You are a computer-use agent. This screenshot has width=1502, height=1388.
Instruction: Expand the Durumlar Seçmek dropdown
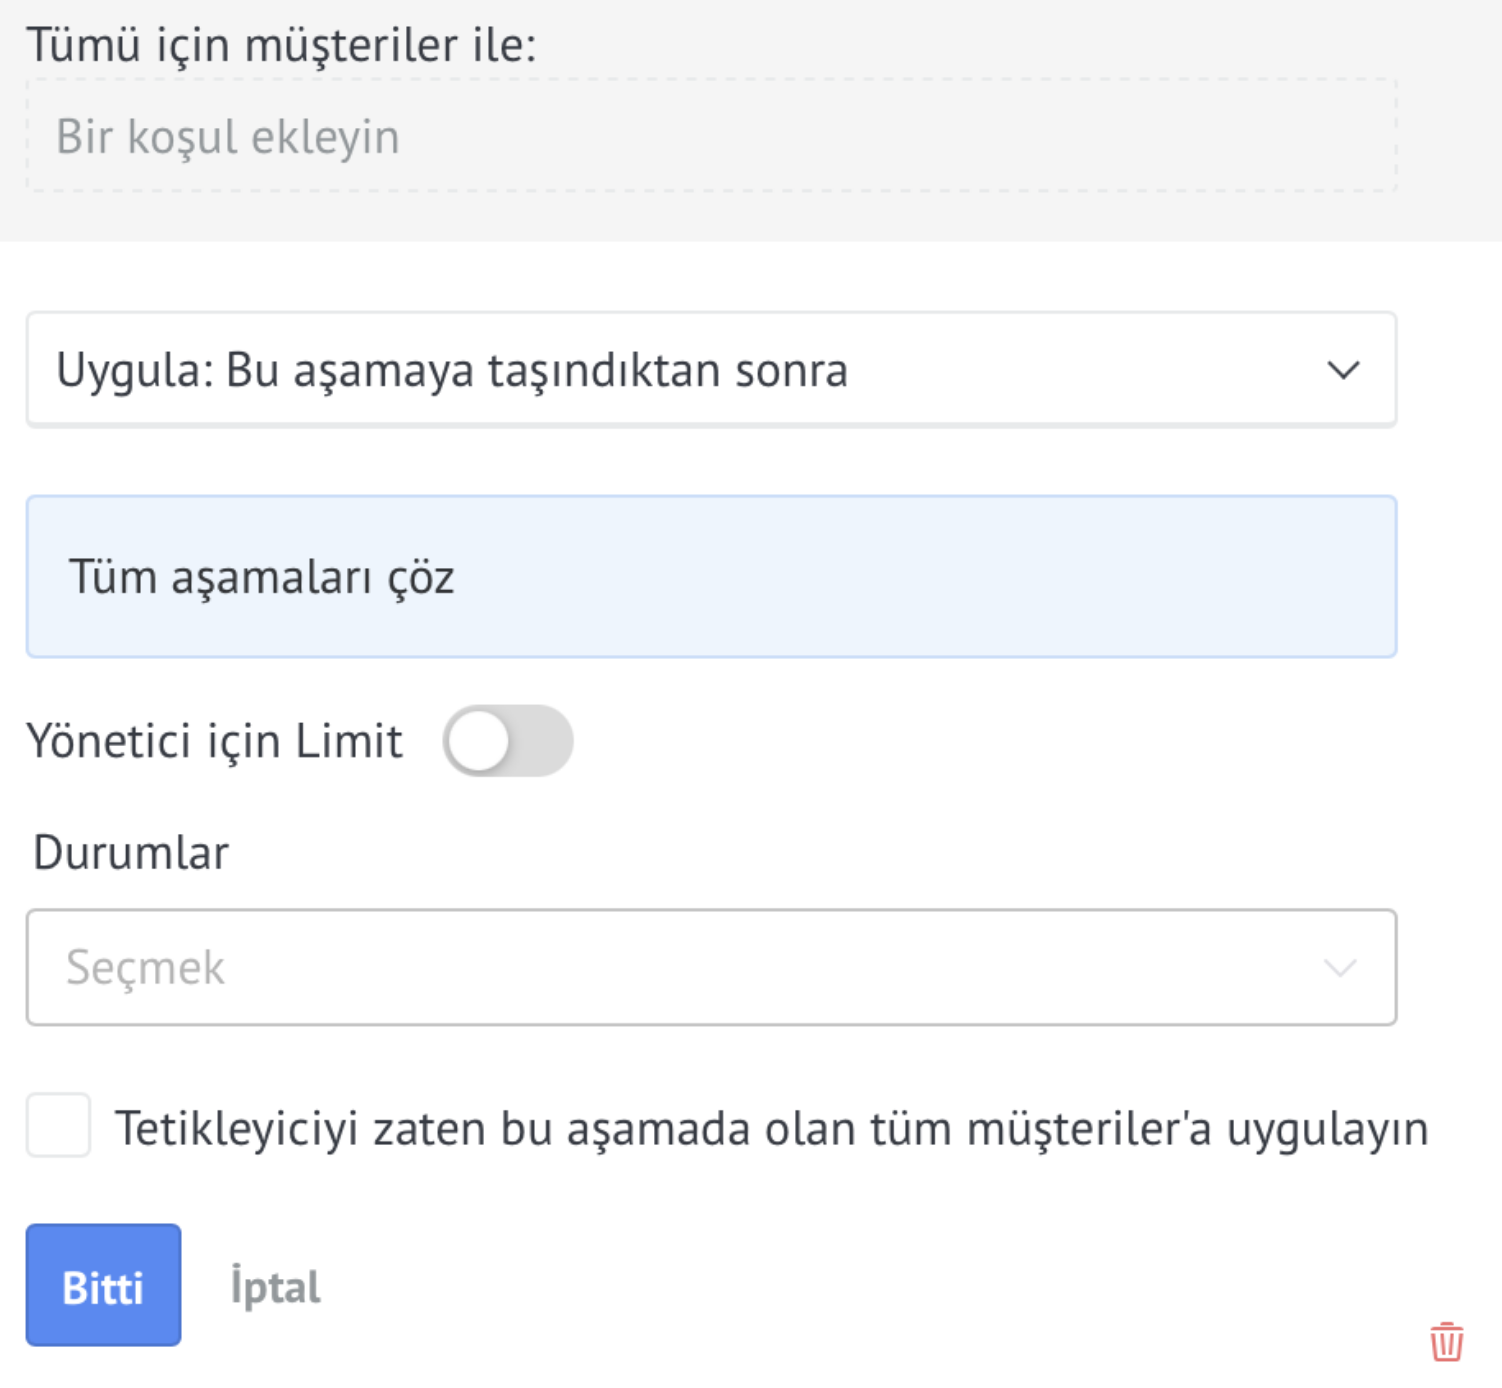711,967
